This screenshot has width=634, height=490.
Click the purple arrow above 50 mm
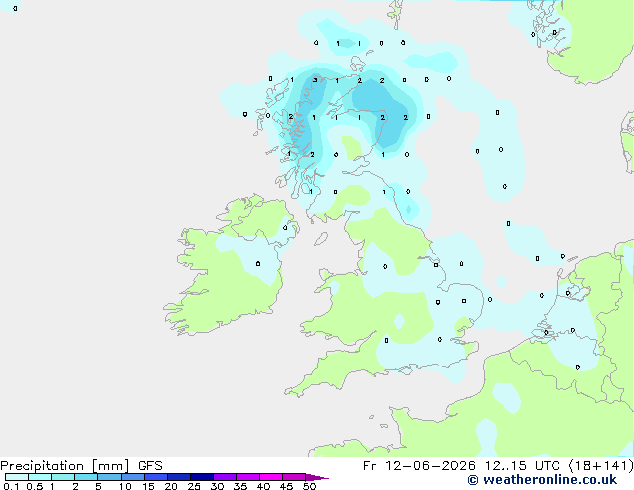(317, 477)
